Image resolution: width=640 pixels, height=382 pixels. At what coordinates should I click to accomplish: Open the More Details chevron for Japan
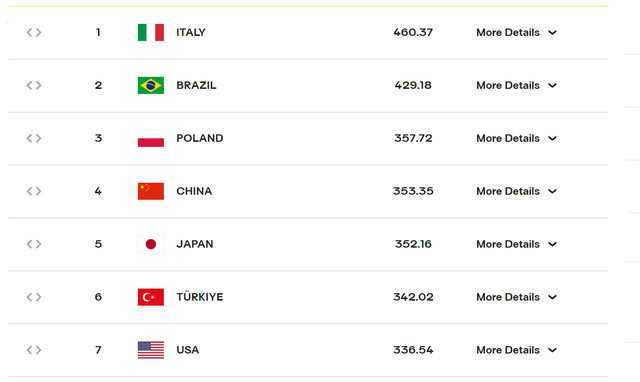[552, 244]
